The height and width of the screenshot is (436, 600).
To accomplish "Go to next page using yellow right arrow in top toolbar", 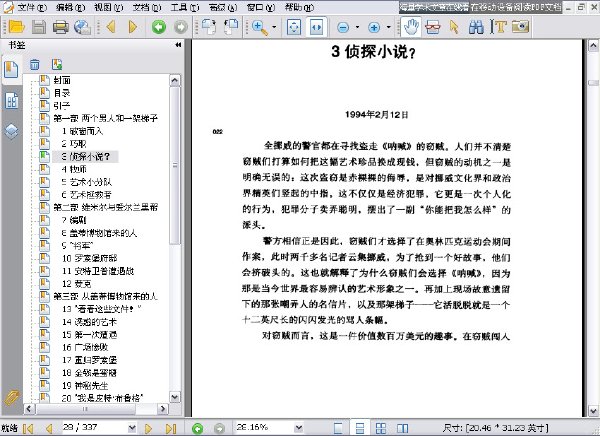I will [x=133, y=27].
